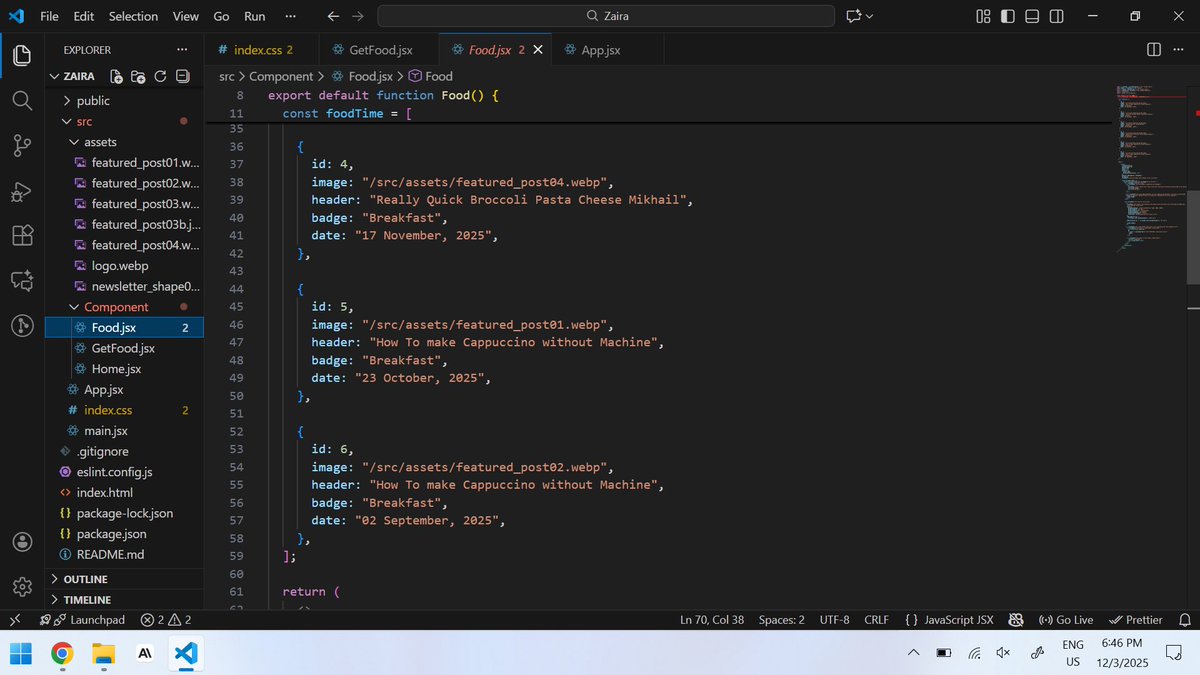The width and height of the screenshot is (1200, 675).
Task: Toggle the Secondary Side Bar
Action: (x=1057, y=15)
